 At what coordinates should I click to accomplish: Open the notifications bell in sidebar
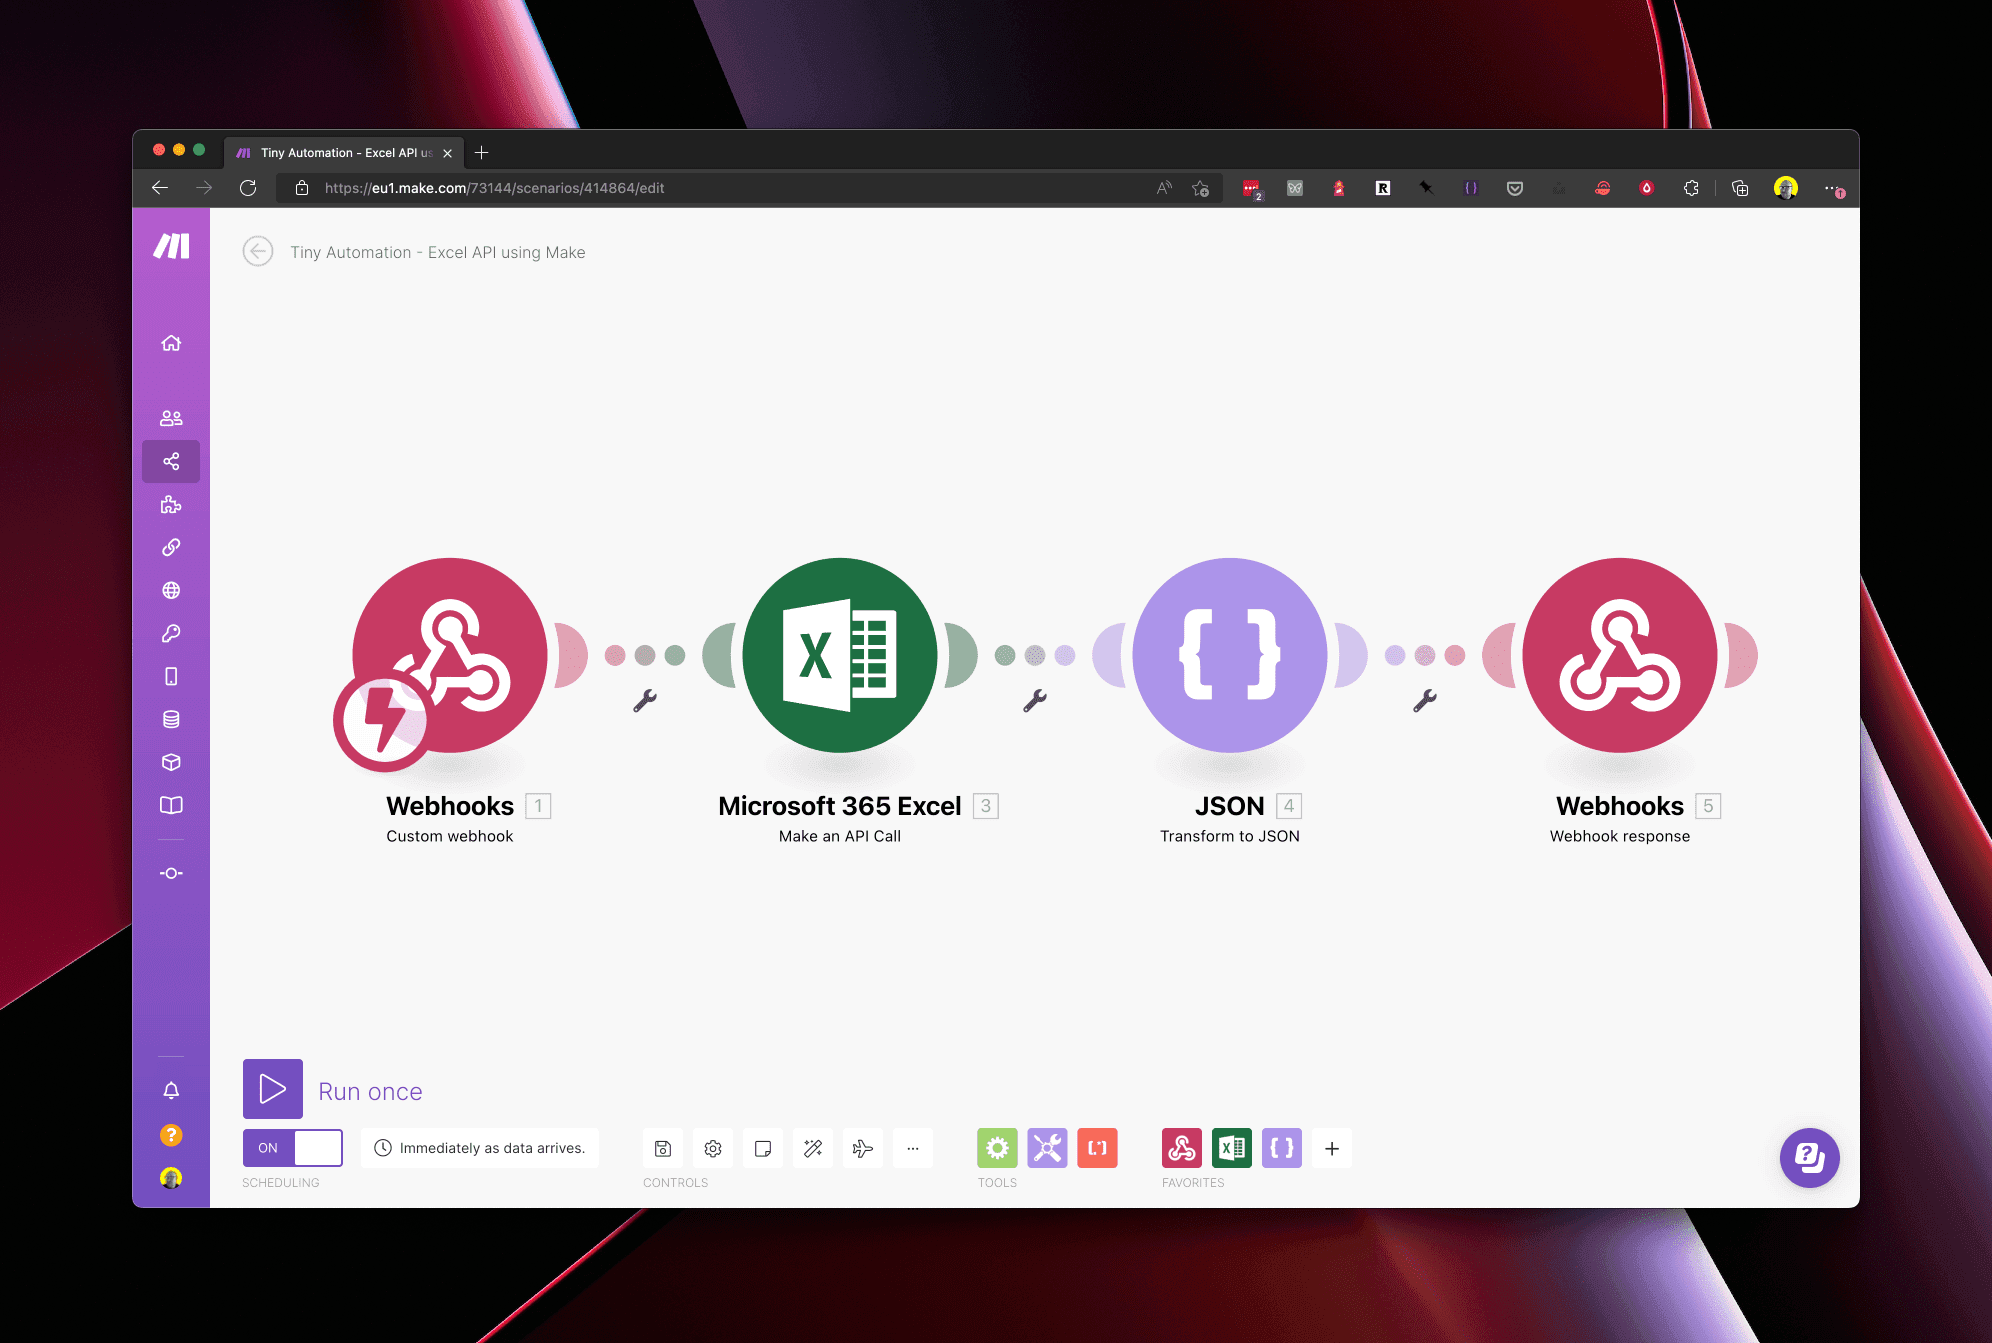pos(171,1090)
